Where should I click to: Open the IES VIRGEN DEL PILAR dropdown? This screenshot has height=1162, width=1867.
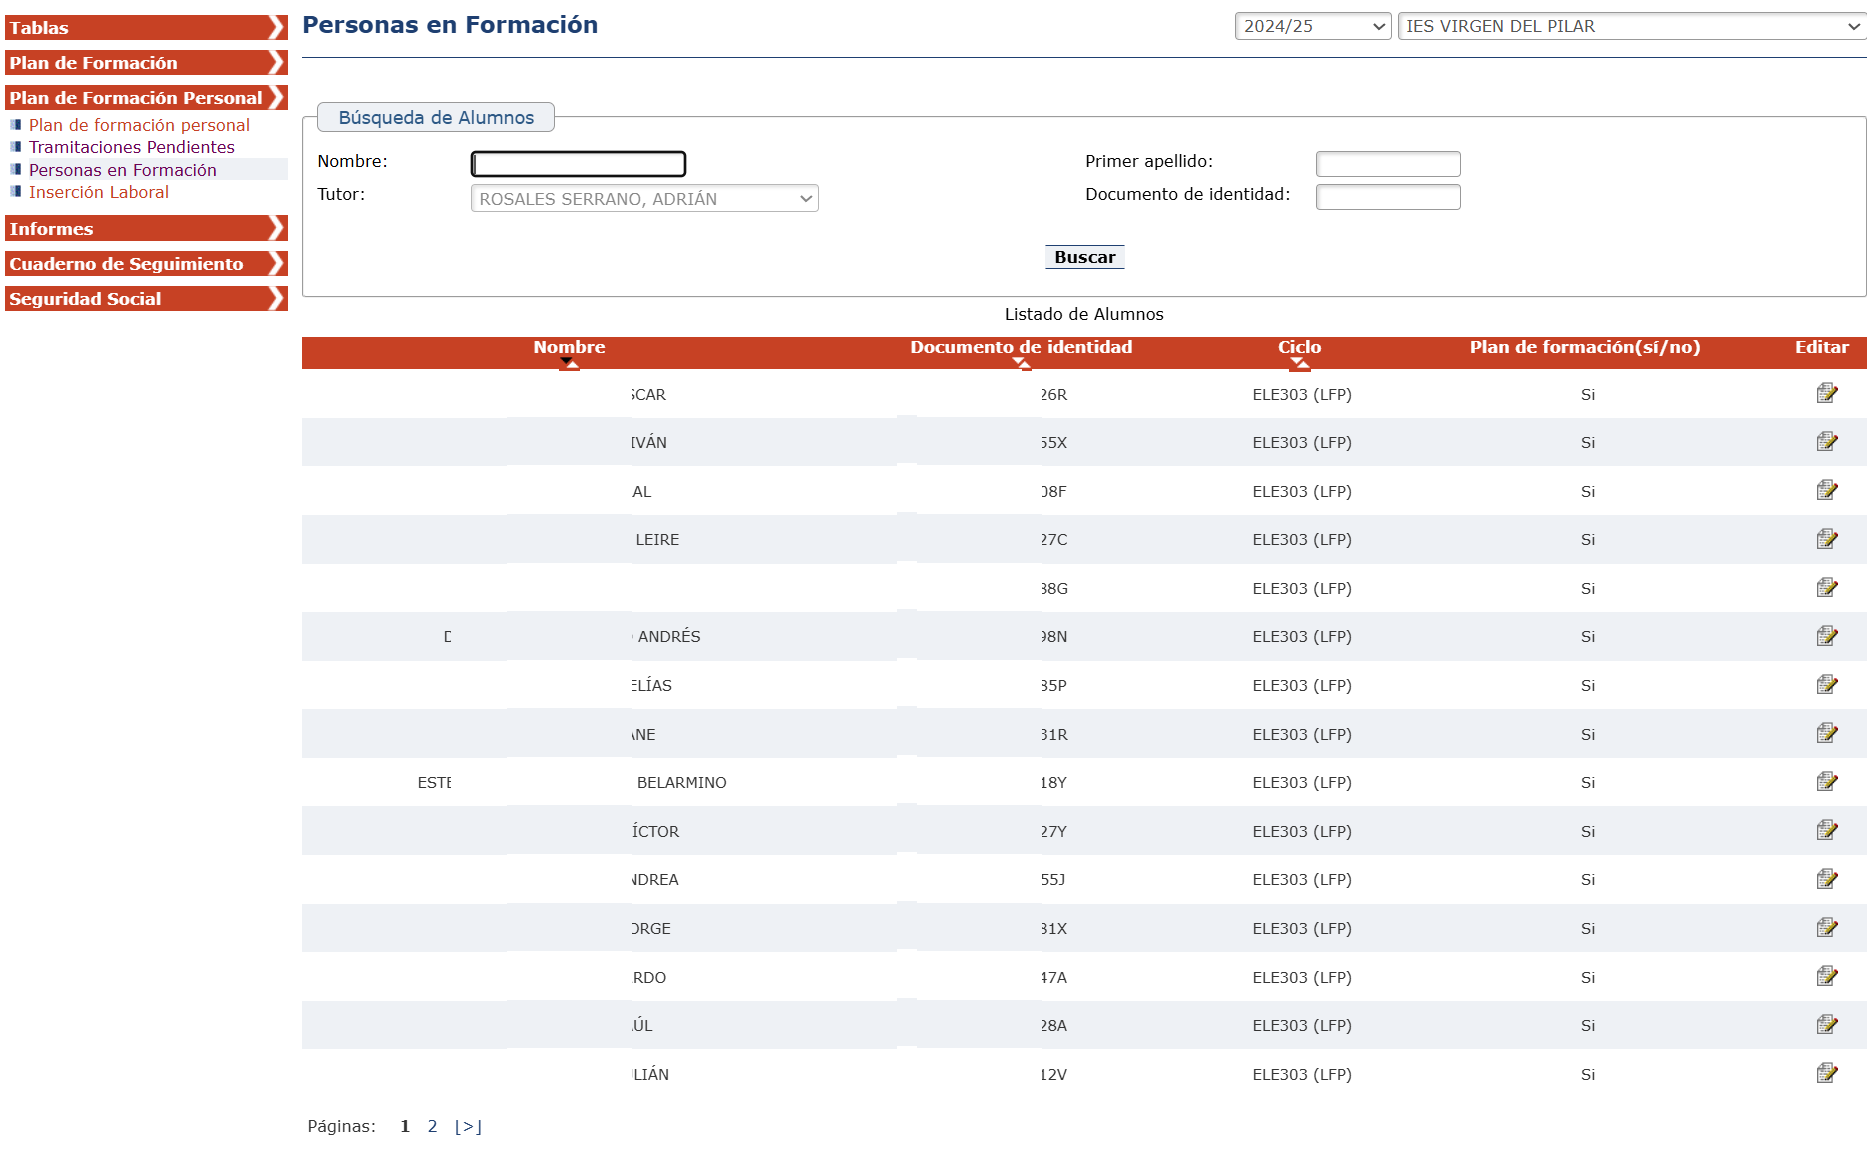pyautogui.click(x=1631, y=27)
